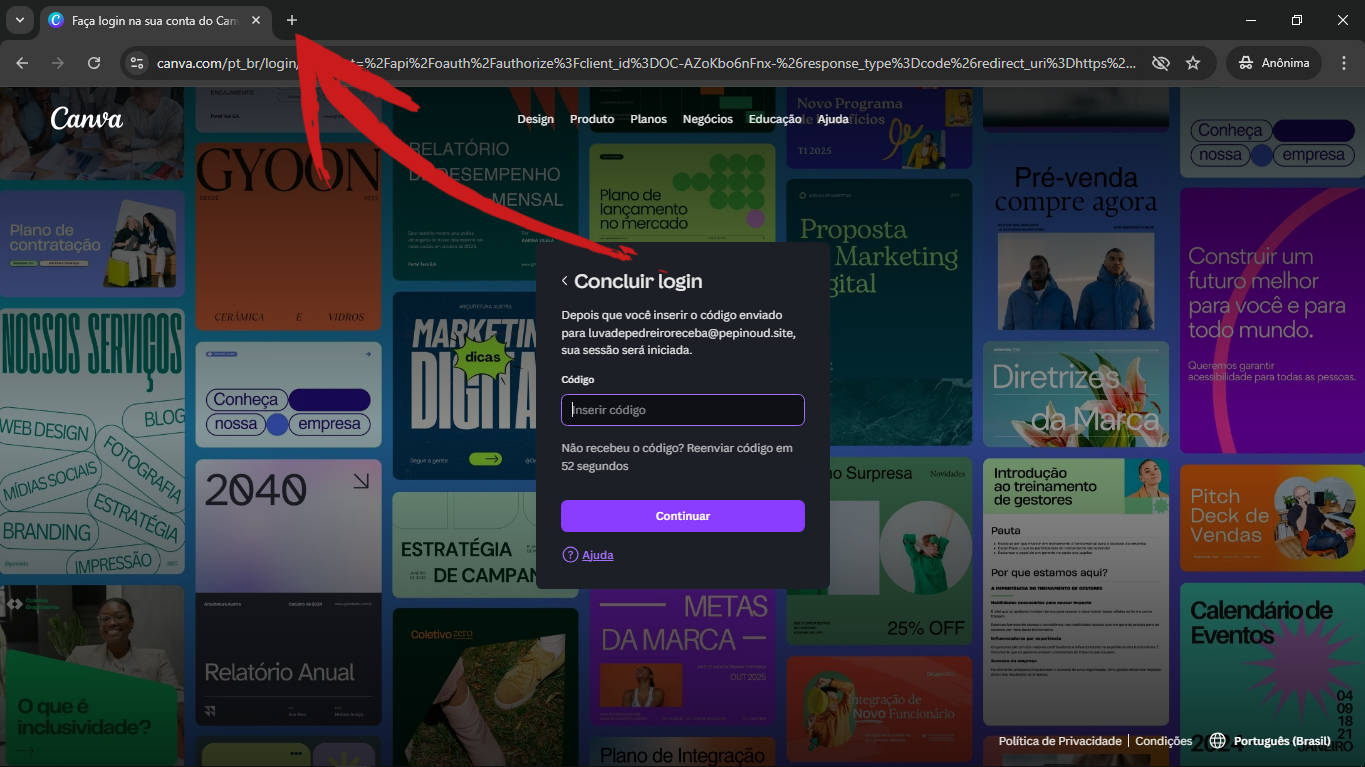Open the Ajuda help link in the dialog
This screenshot has width=1365, height=767.
click(x=598, y=555)
